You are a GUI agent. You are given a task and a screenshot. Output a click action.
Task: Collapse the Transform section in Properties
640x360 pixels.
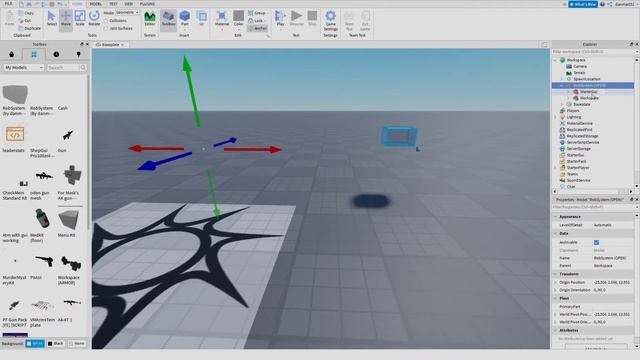click(x=555, y=274)
